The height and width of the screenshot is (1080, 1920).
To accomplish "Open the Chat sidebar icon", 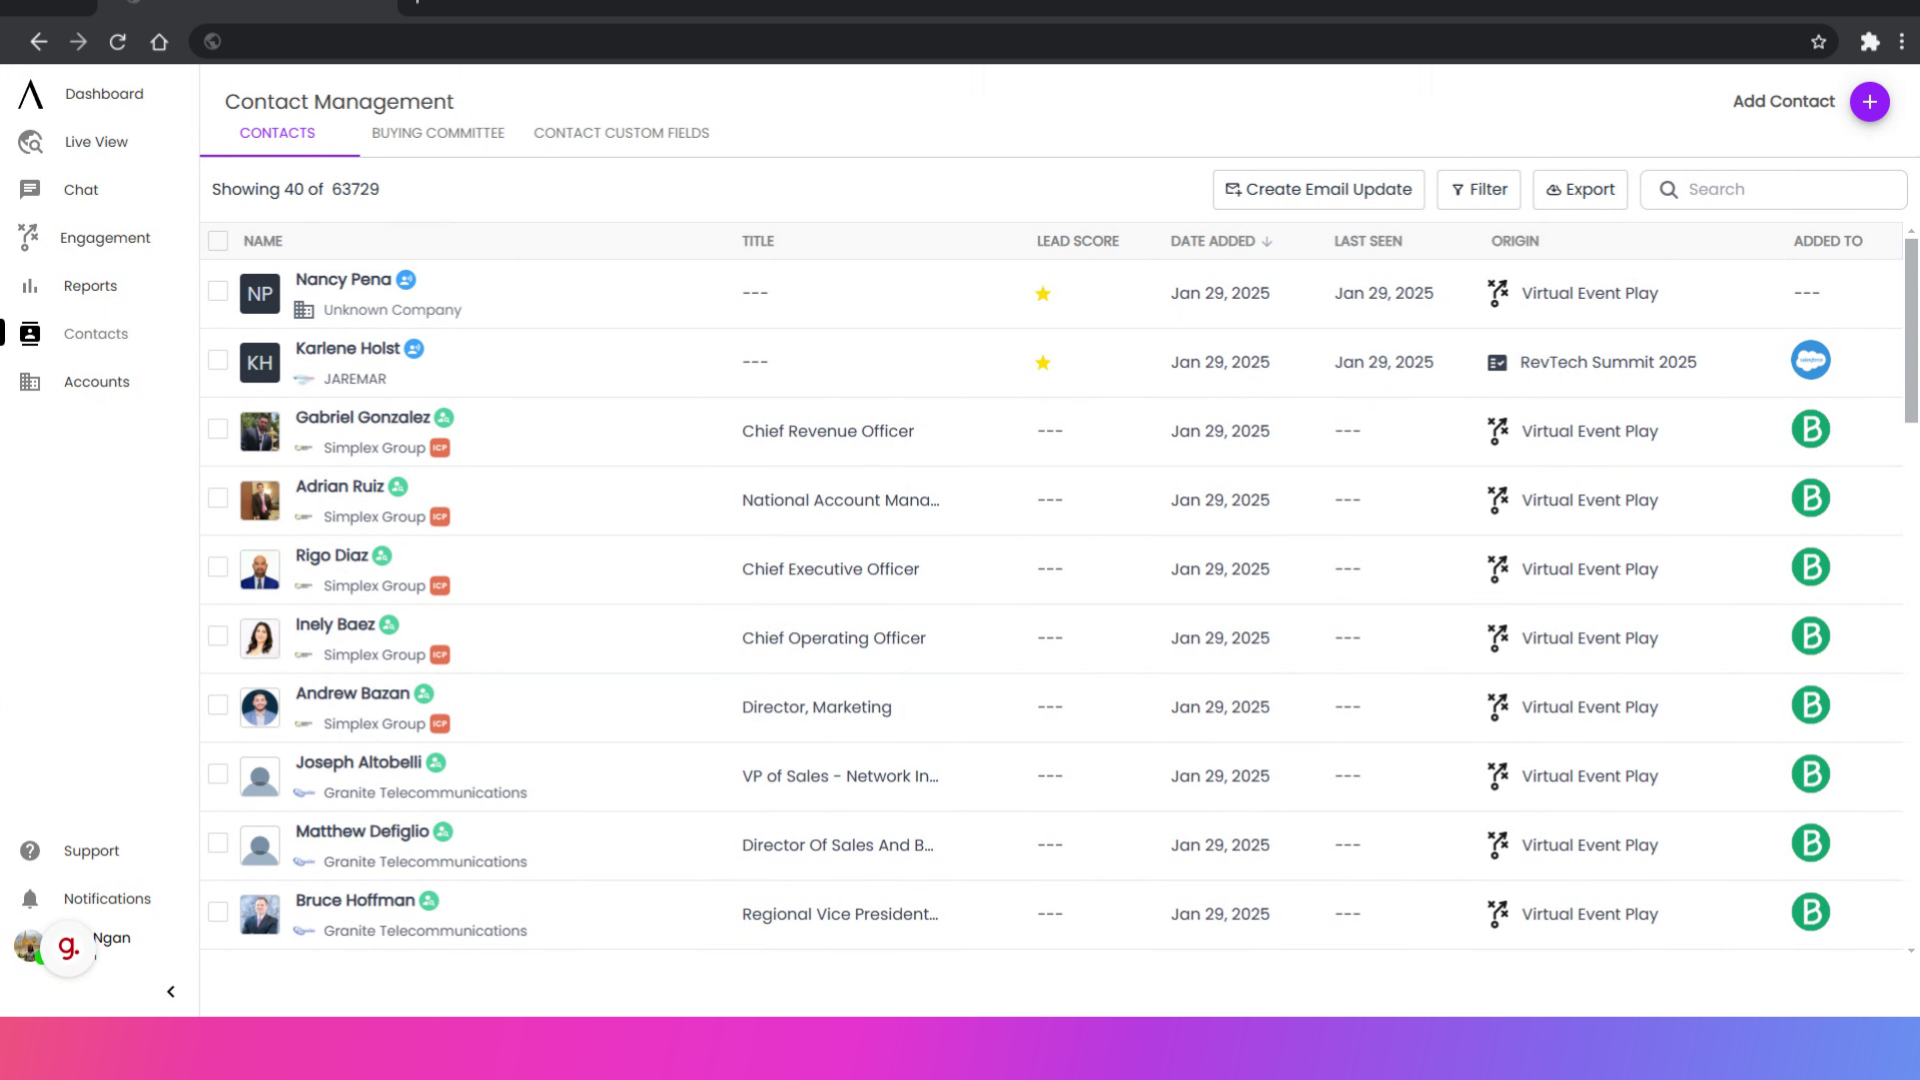I will click(30, 190).
